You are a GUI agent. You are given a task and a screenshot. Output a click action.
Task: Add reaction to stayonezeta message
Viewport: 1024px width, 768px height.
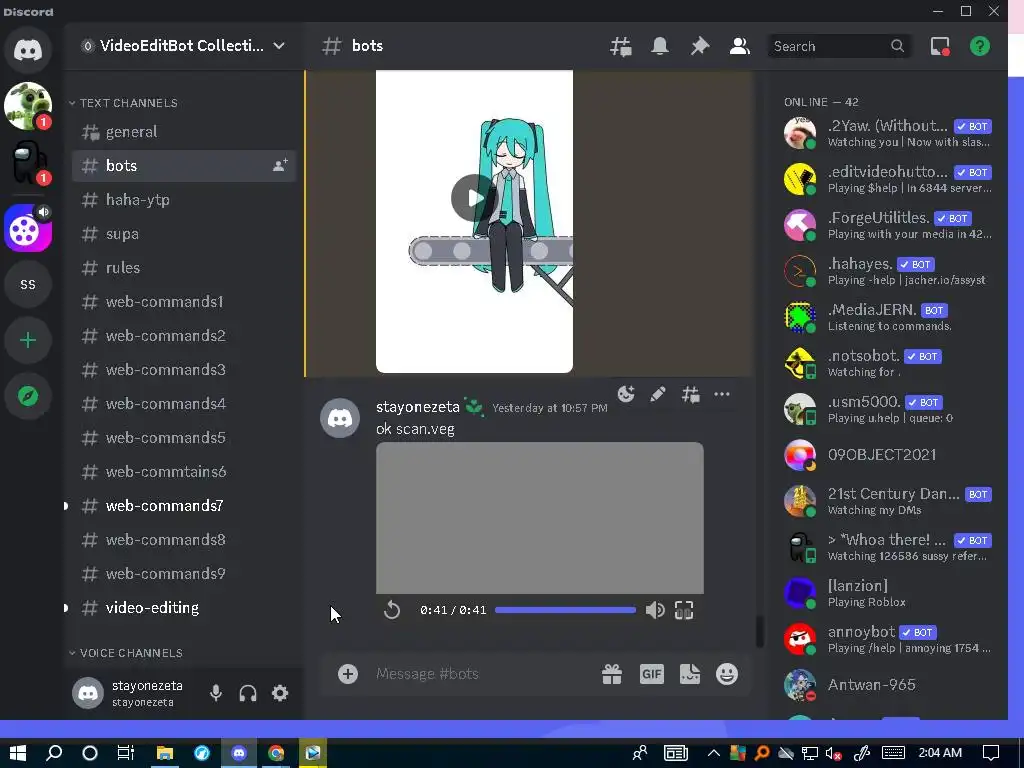coord(626,394)
